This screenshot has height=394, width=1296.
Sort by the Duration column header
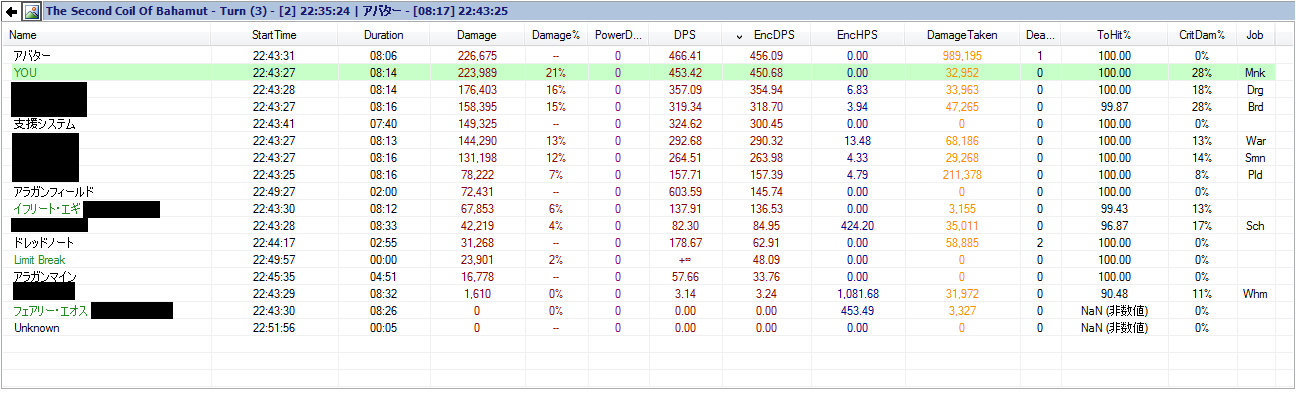[x=384, y=35]
